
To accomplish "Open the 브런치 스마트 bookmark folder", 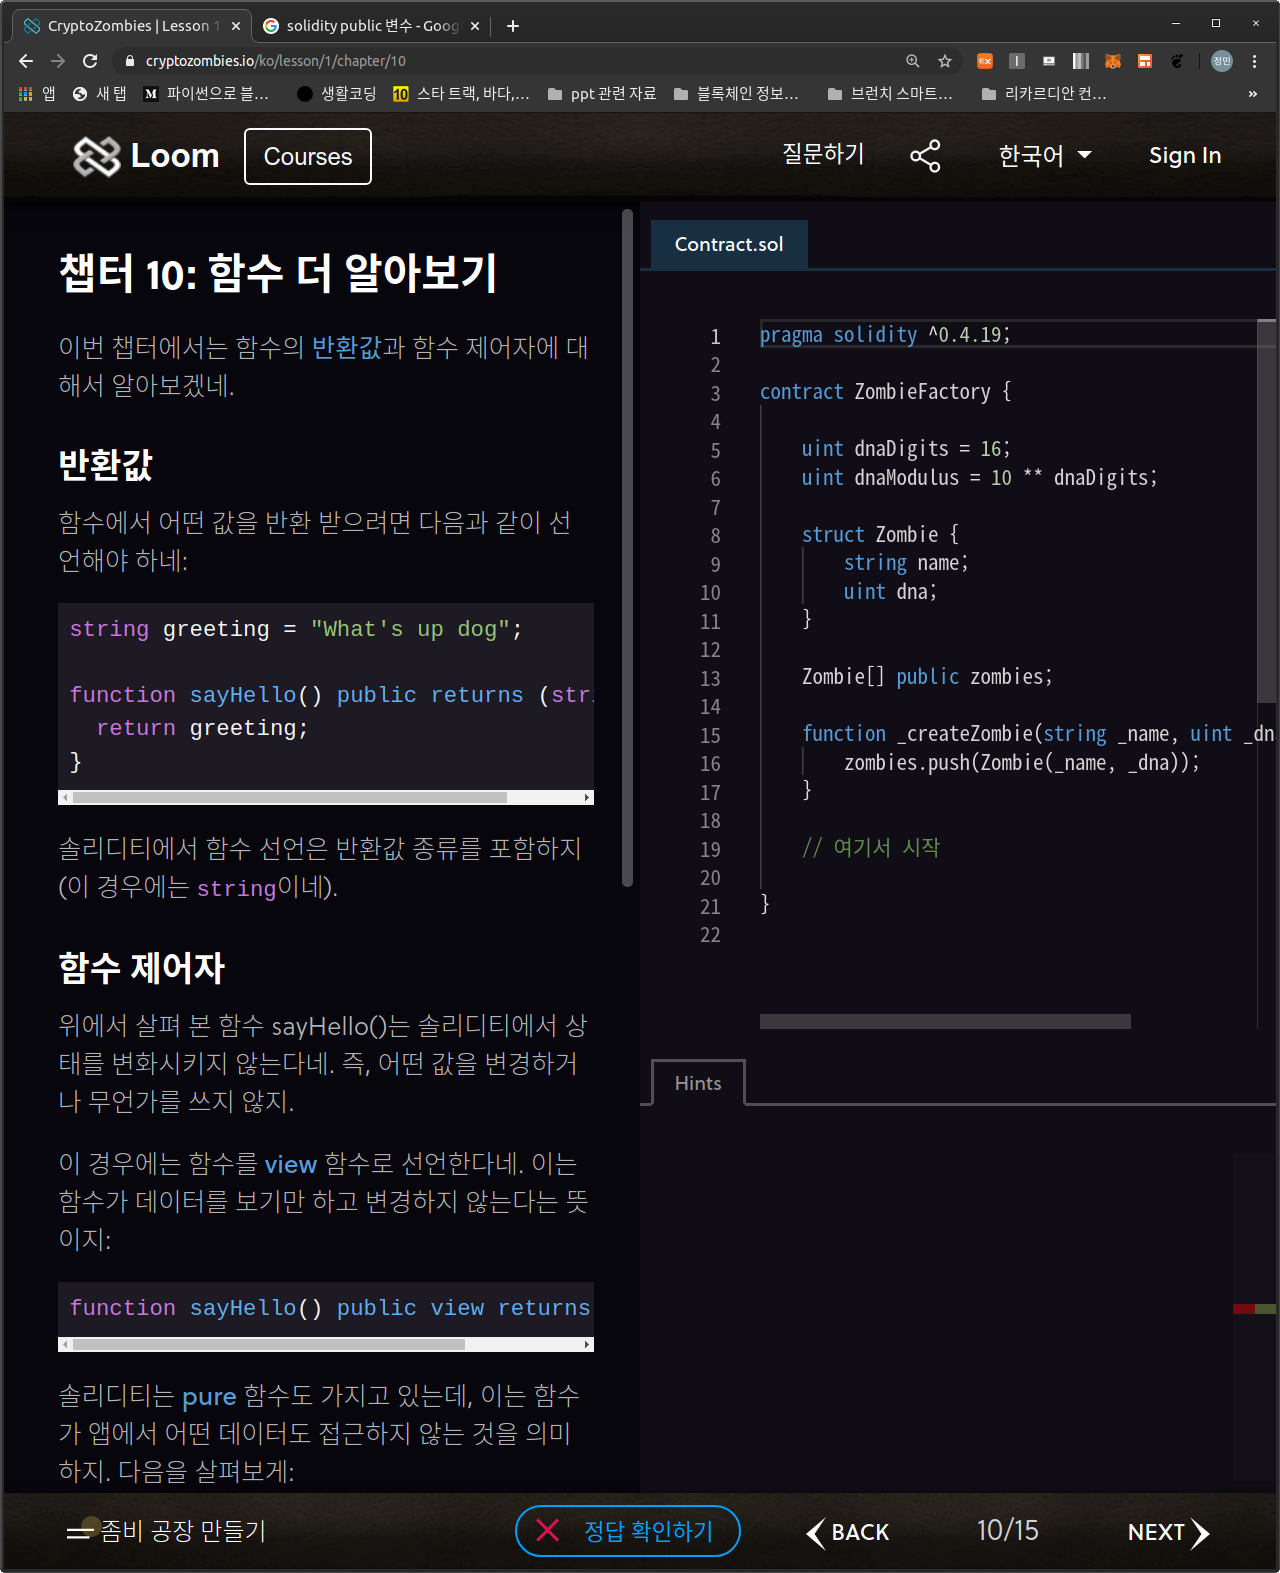I will click(x=891, y=94).
